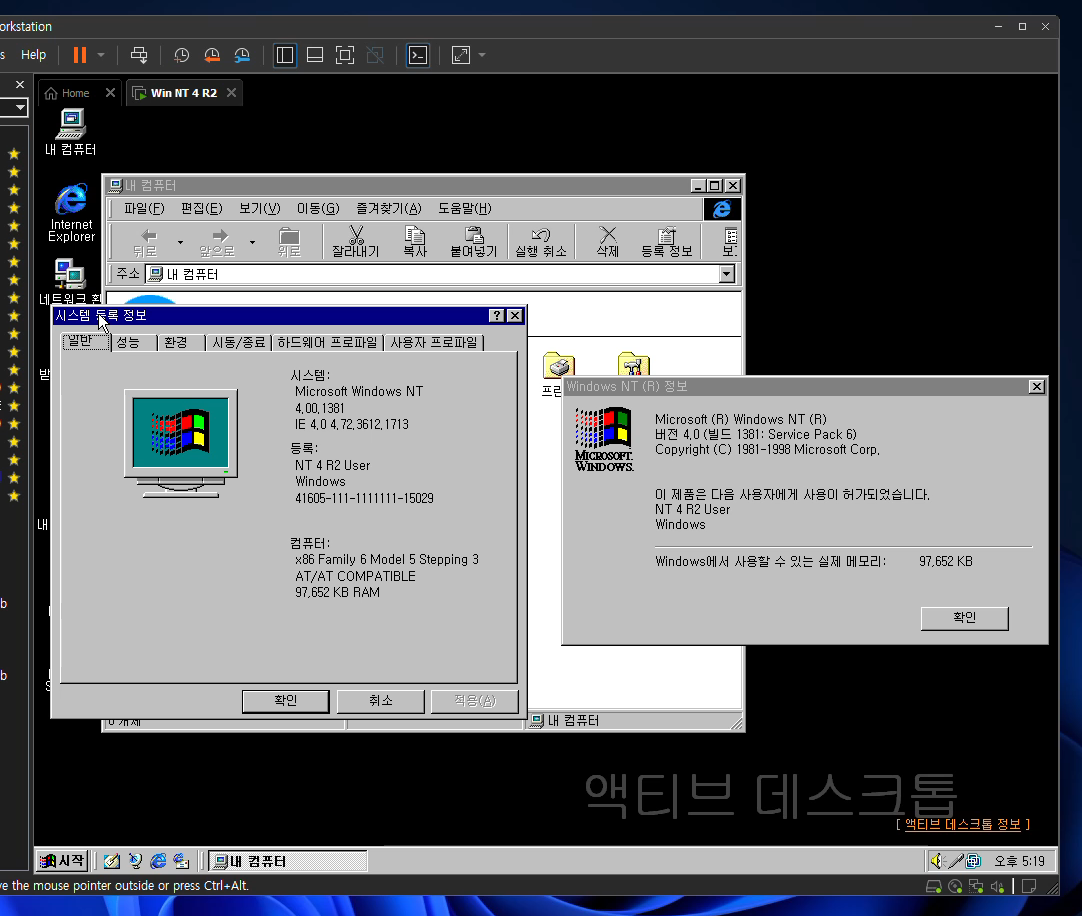Image resolution: width=1082 pixels, height=916 pixels.
Task: Select the printers folder icon in 내 컴퓨터
Action: click(559, 364)
